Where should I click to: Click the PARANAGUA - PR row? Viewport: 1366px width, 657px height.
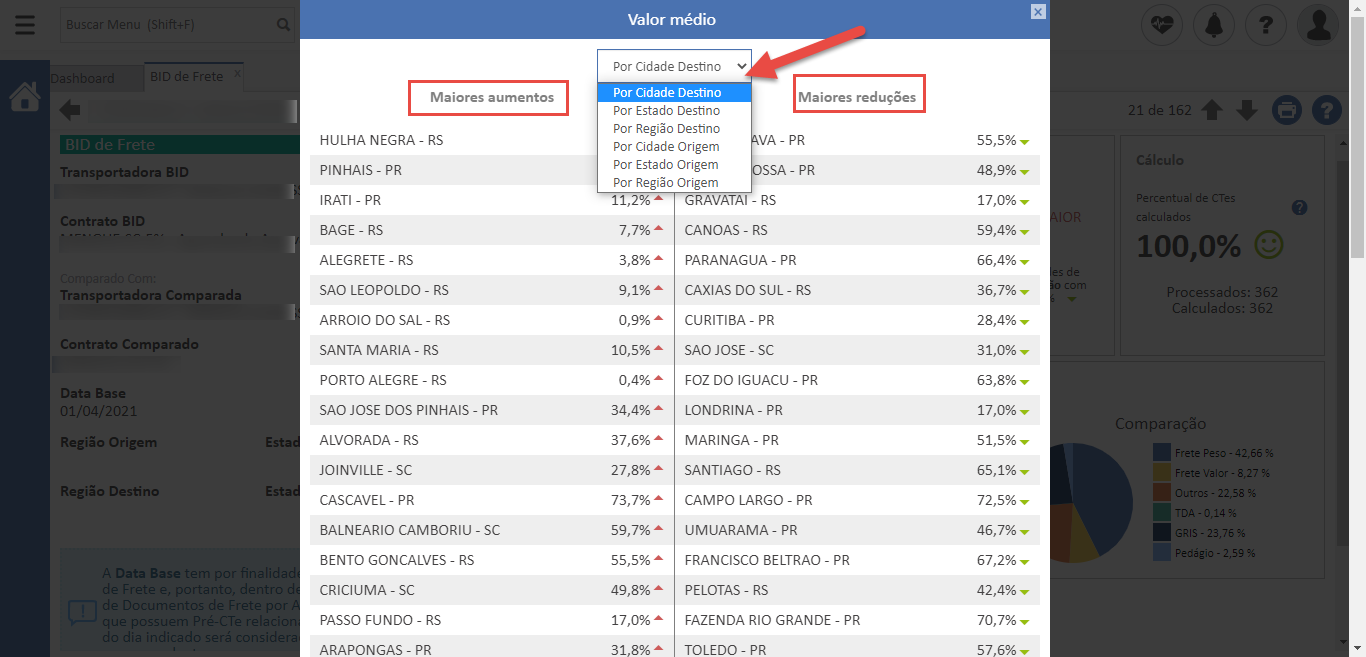(x=858, y=260)
